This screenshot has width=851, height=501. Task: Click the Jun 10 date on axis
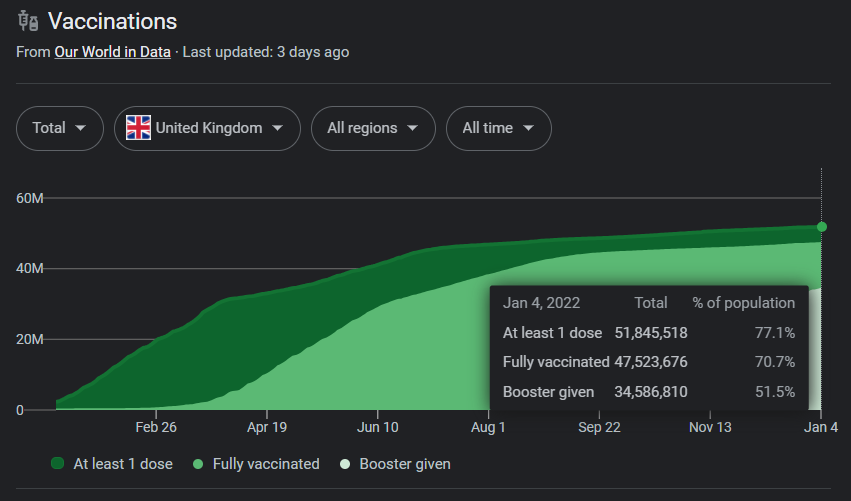pyautogui.click(x=378, y=427)
